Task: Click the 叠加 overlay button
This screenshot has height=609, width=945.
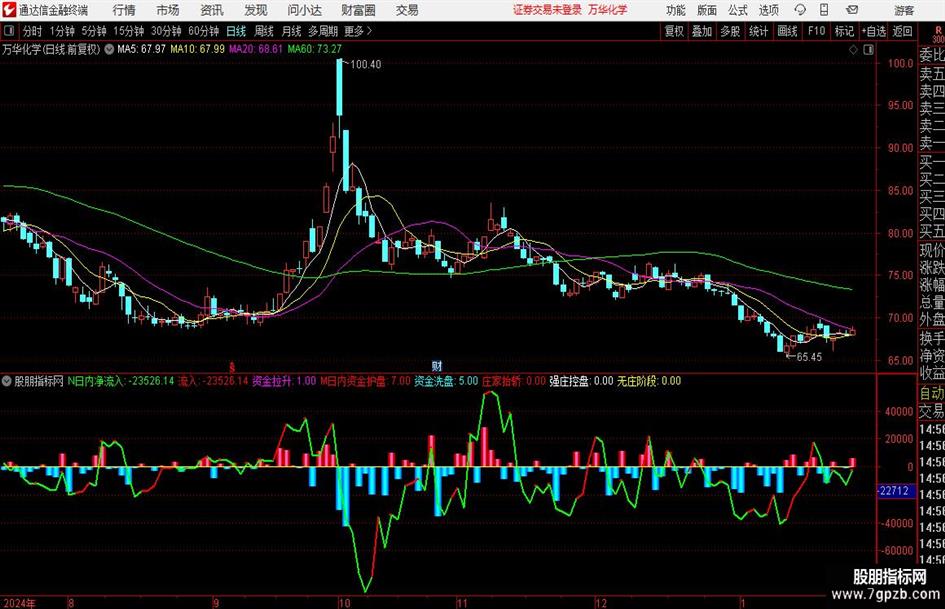Action: [702, 31]
